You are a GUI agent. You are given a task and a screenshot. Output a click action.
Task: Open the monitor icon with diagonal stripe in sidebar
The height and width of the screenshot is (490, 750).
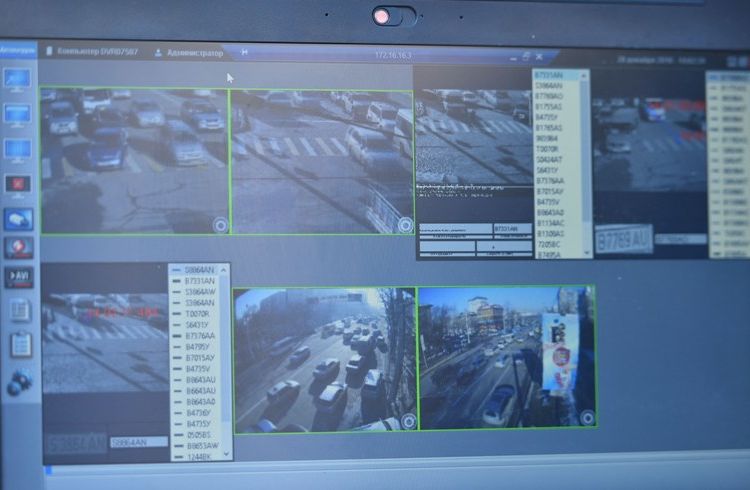[17, 79]
